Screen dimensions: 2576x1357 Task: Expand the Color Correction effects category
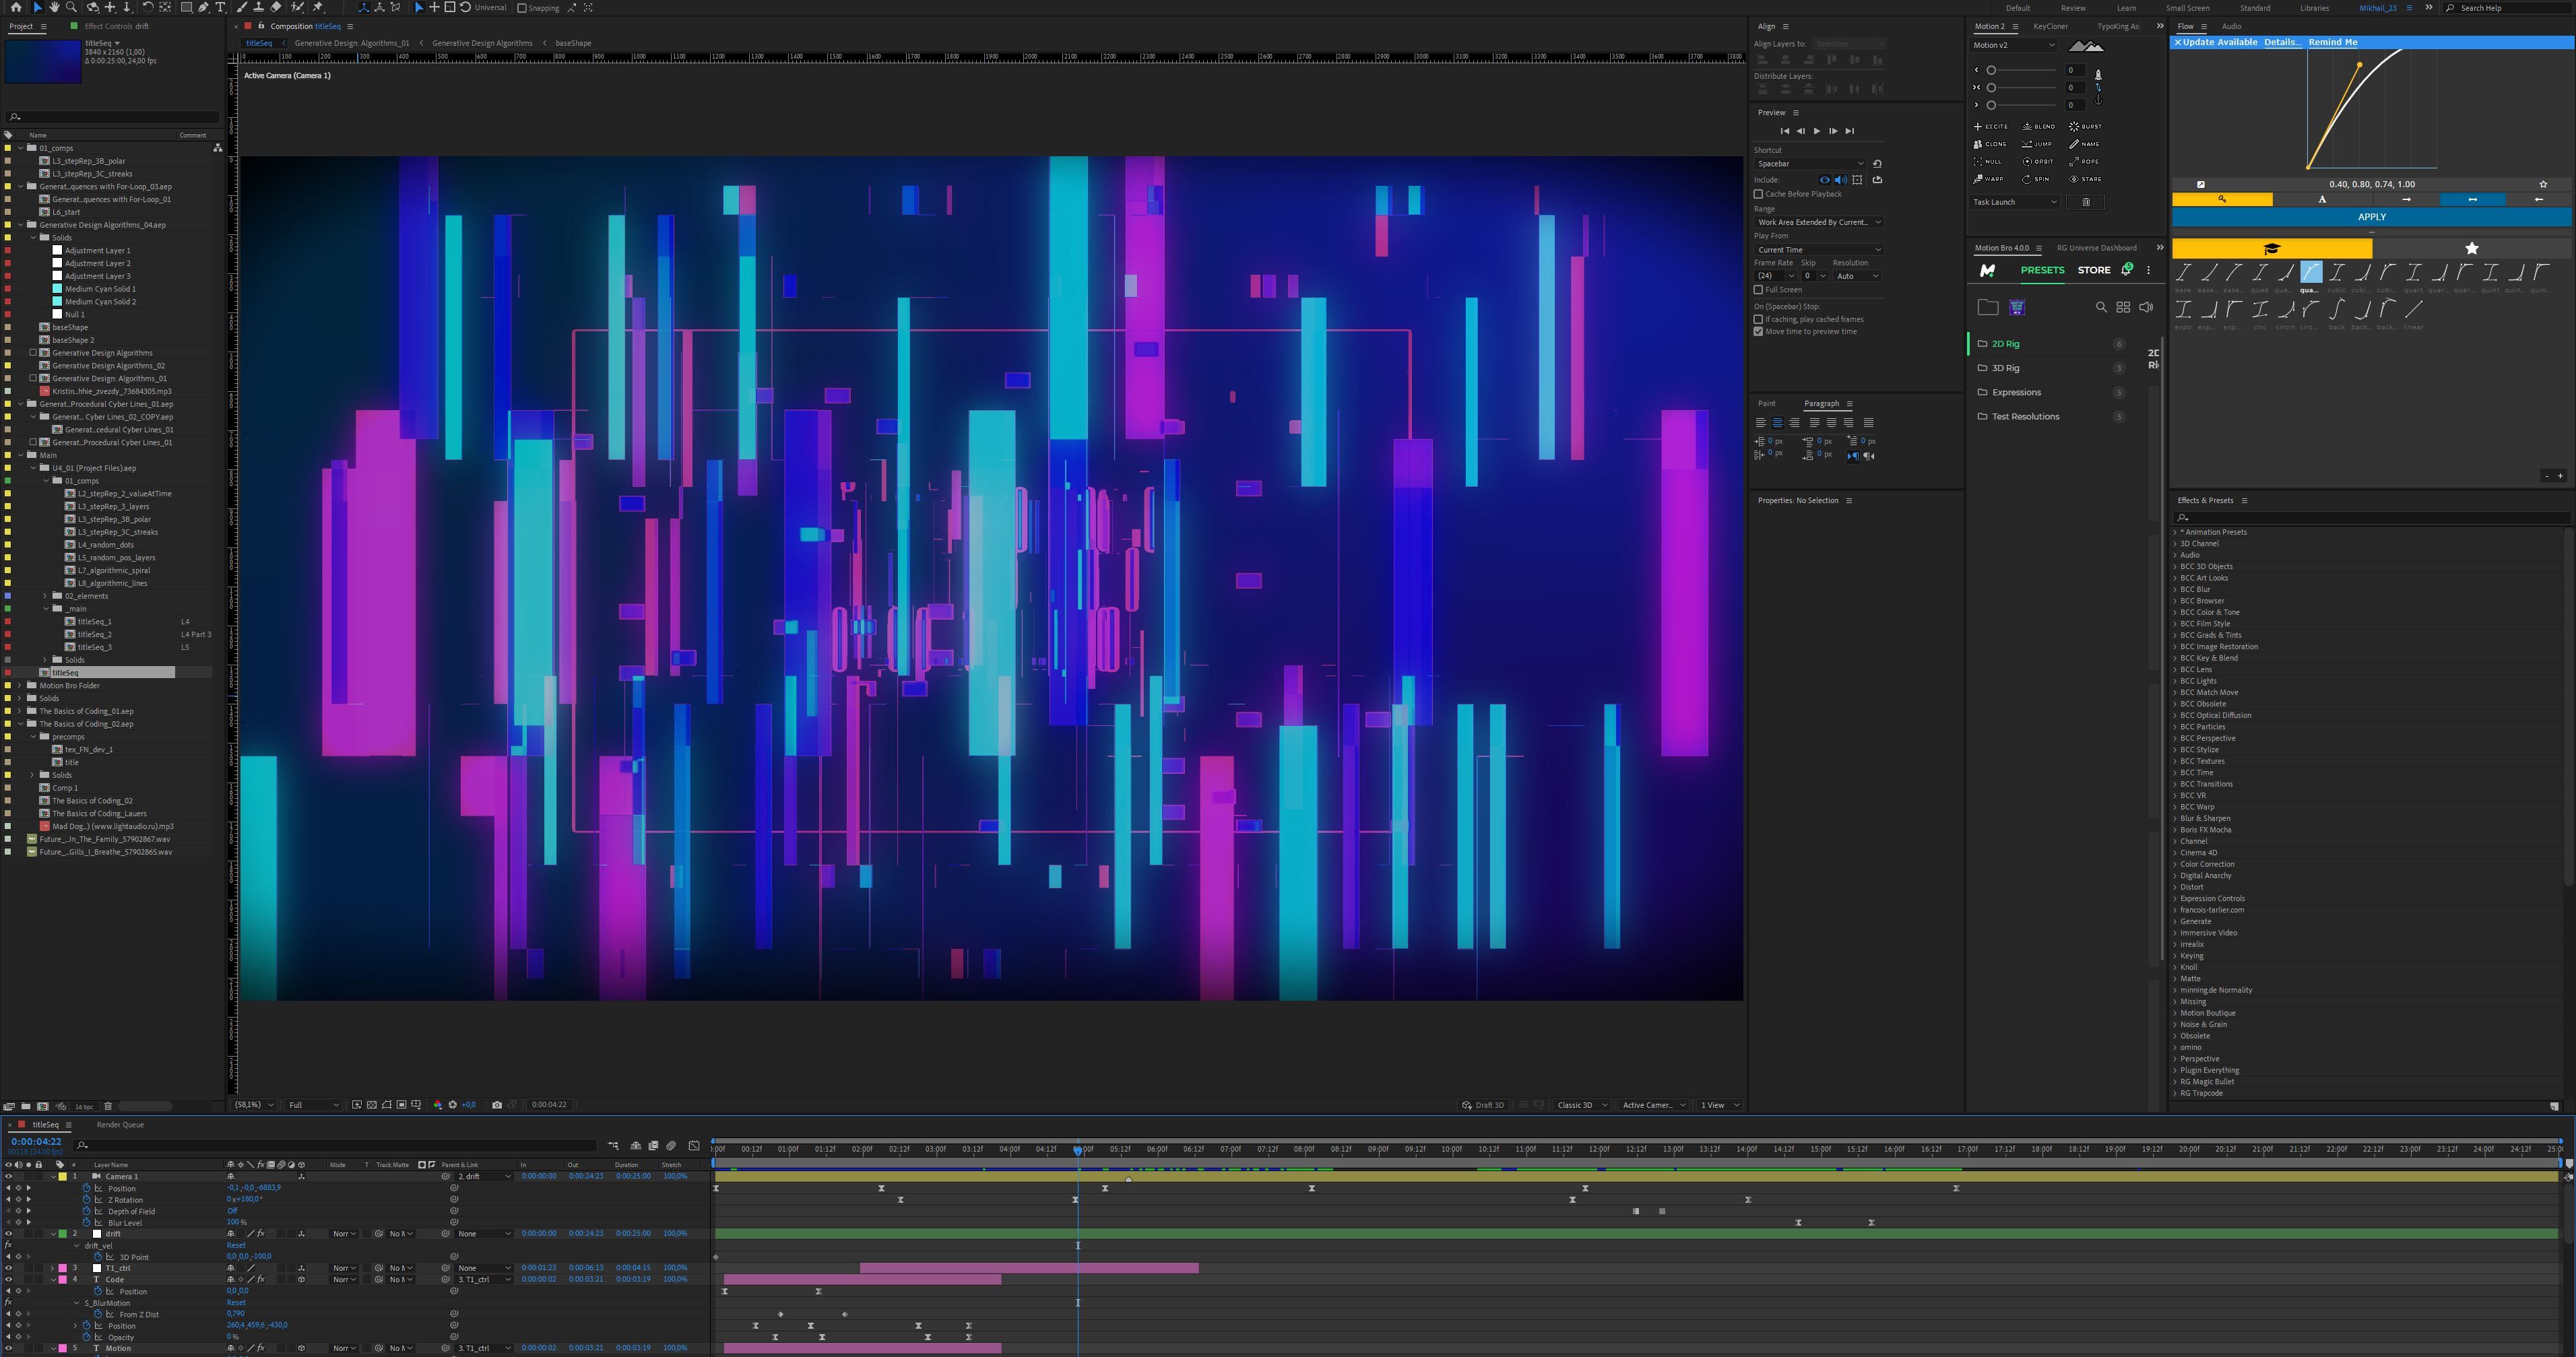point(2207,864)
